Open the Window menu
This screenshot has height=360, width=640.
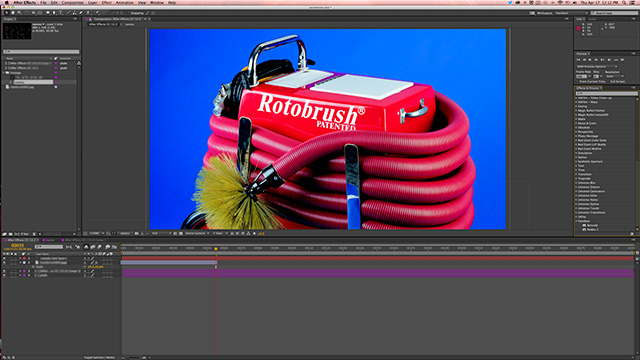pos(157,2)
